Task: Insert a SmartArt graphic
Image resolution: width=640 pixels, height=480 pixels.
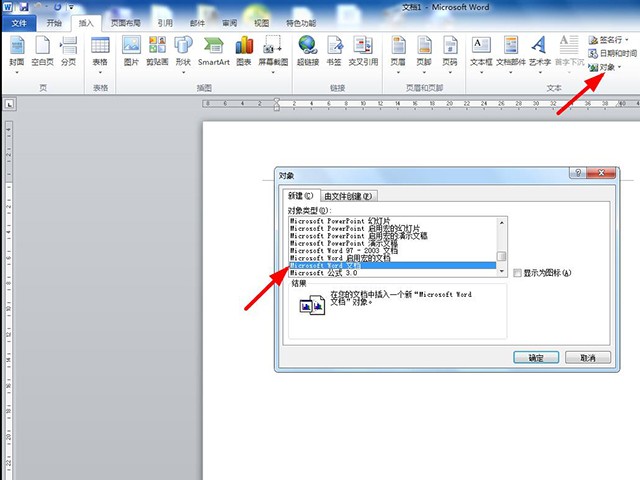Action: click(213, 51)
